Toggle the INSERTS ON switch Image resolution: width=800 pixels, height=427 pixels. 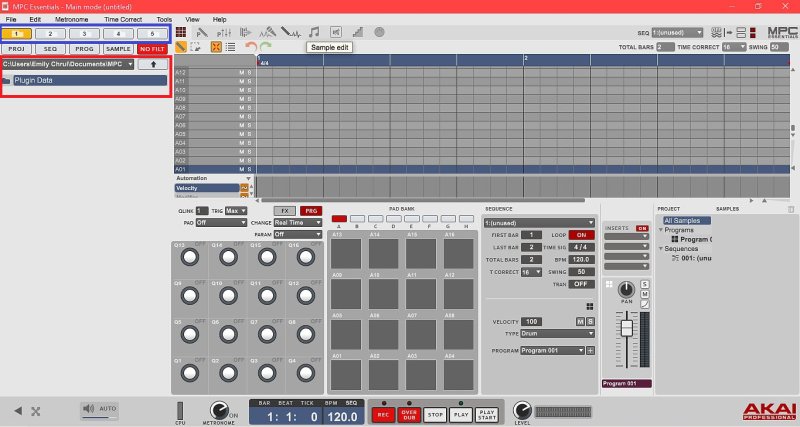642,228
